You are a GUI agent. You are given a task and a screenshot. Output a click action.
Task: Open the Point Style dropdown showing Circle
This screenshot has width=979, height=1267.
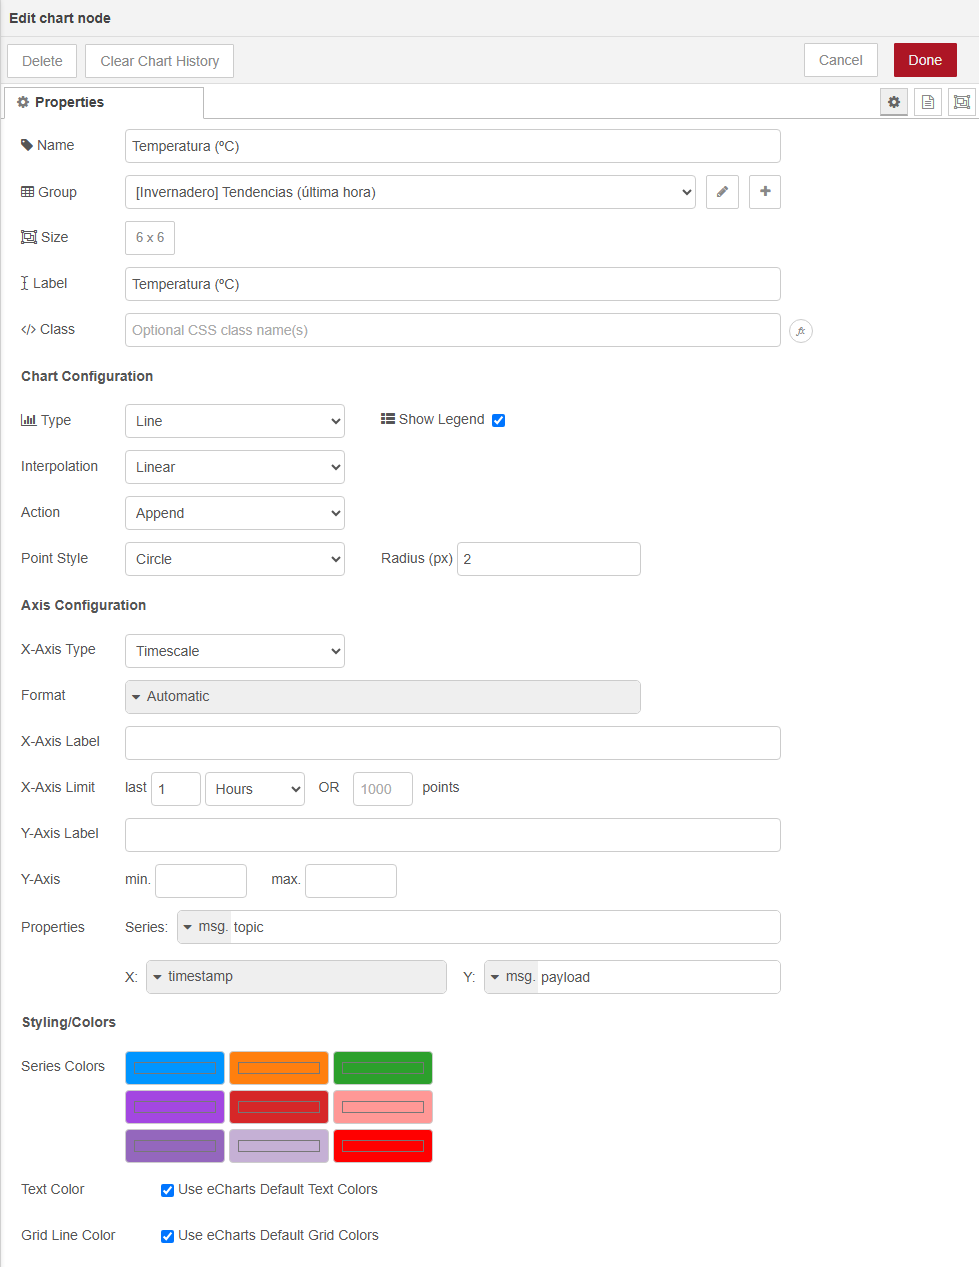pos(235,559)
